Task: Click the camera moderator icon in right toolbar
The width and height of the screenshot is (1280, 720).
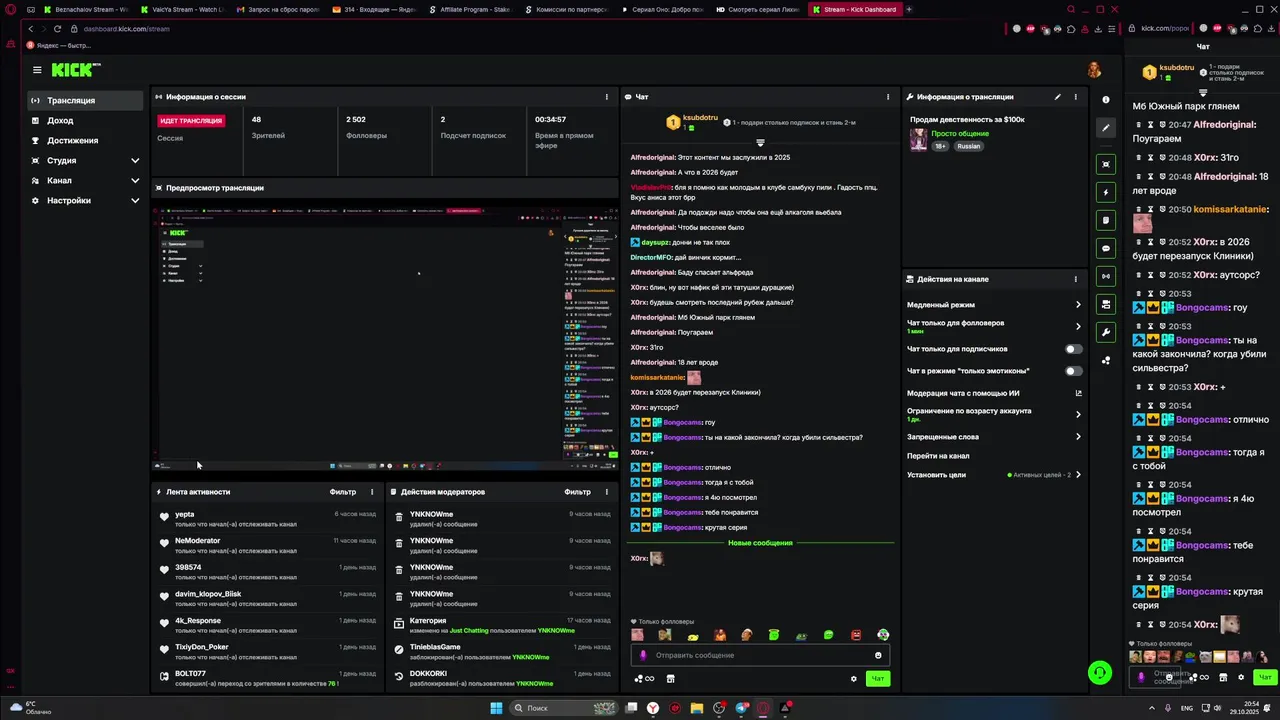Action: point(1105,303)
